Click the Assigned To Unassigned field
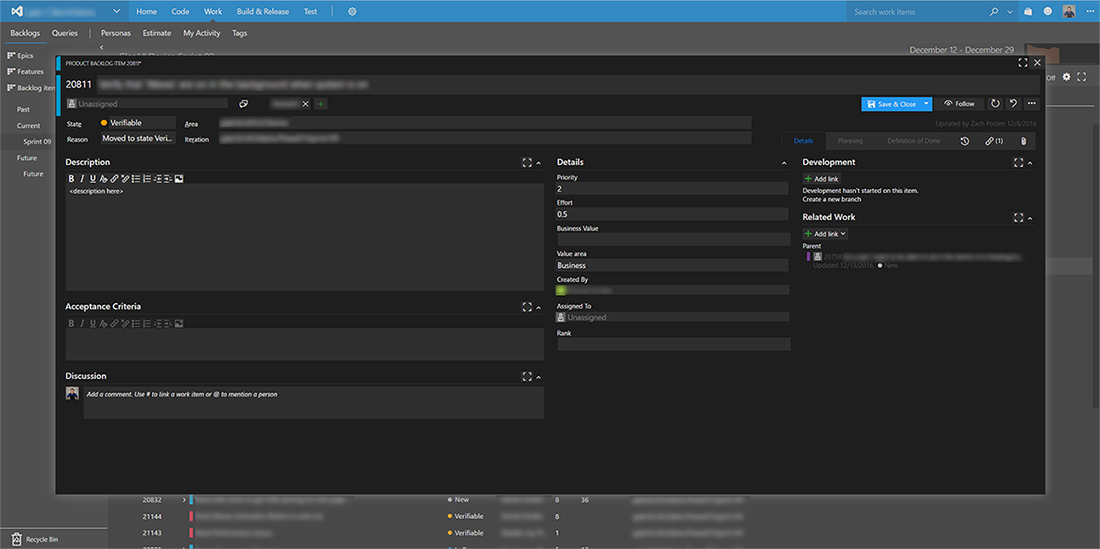The width and height of the screenshot is (1100, 549). (673, 317)
